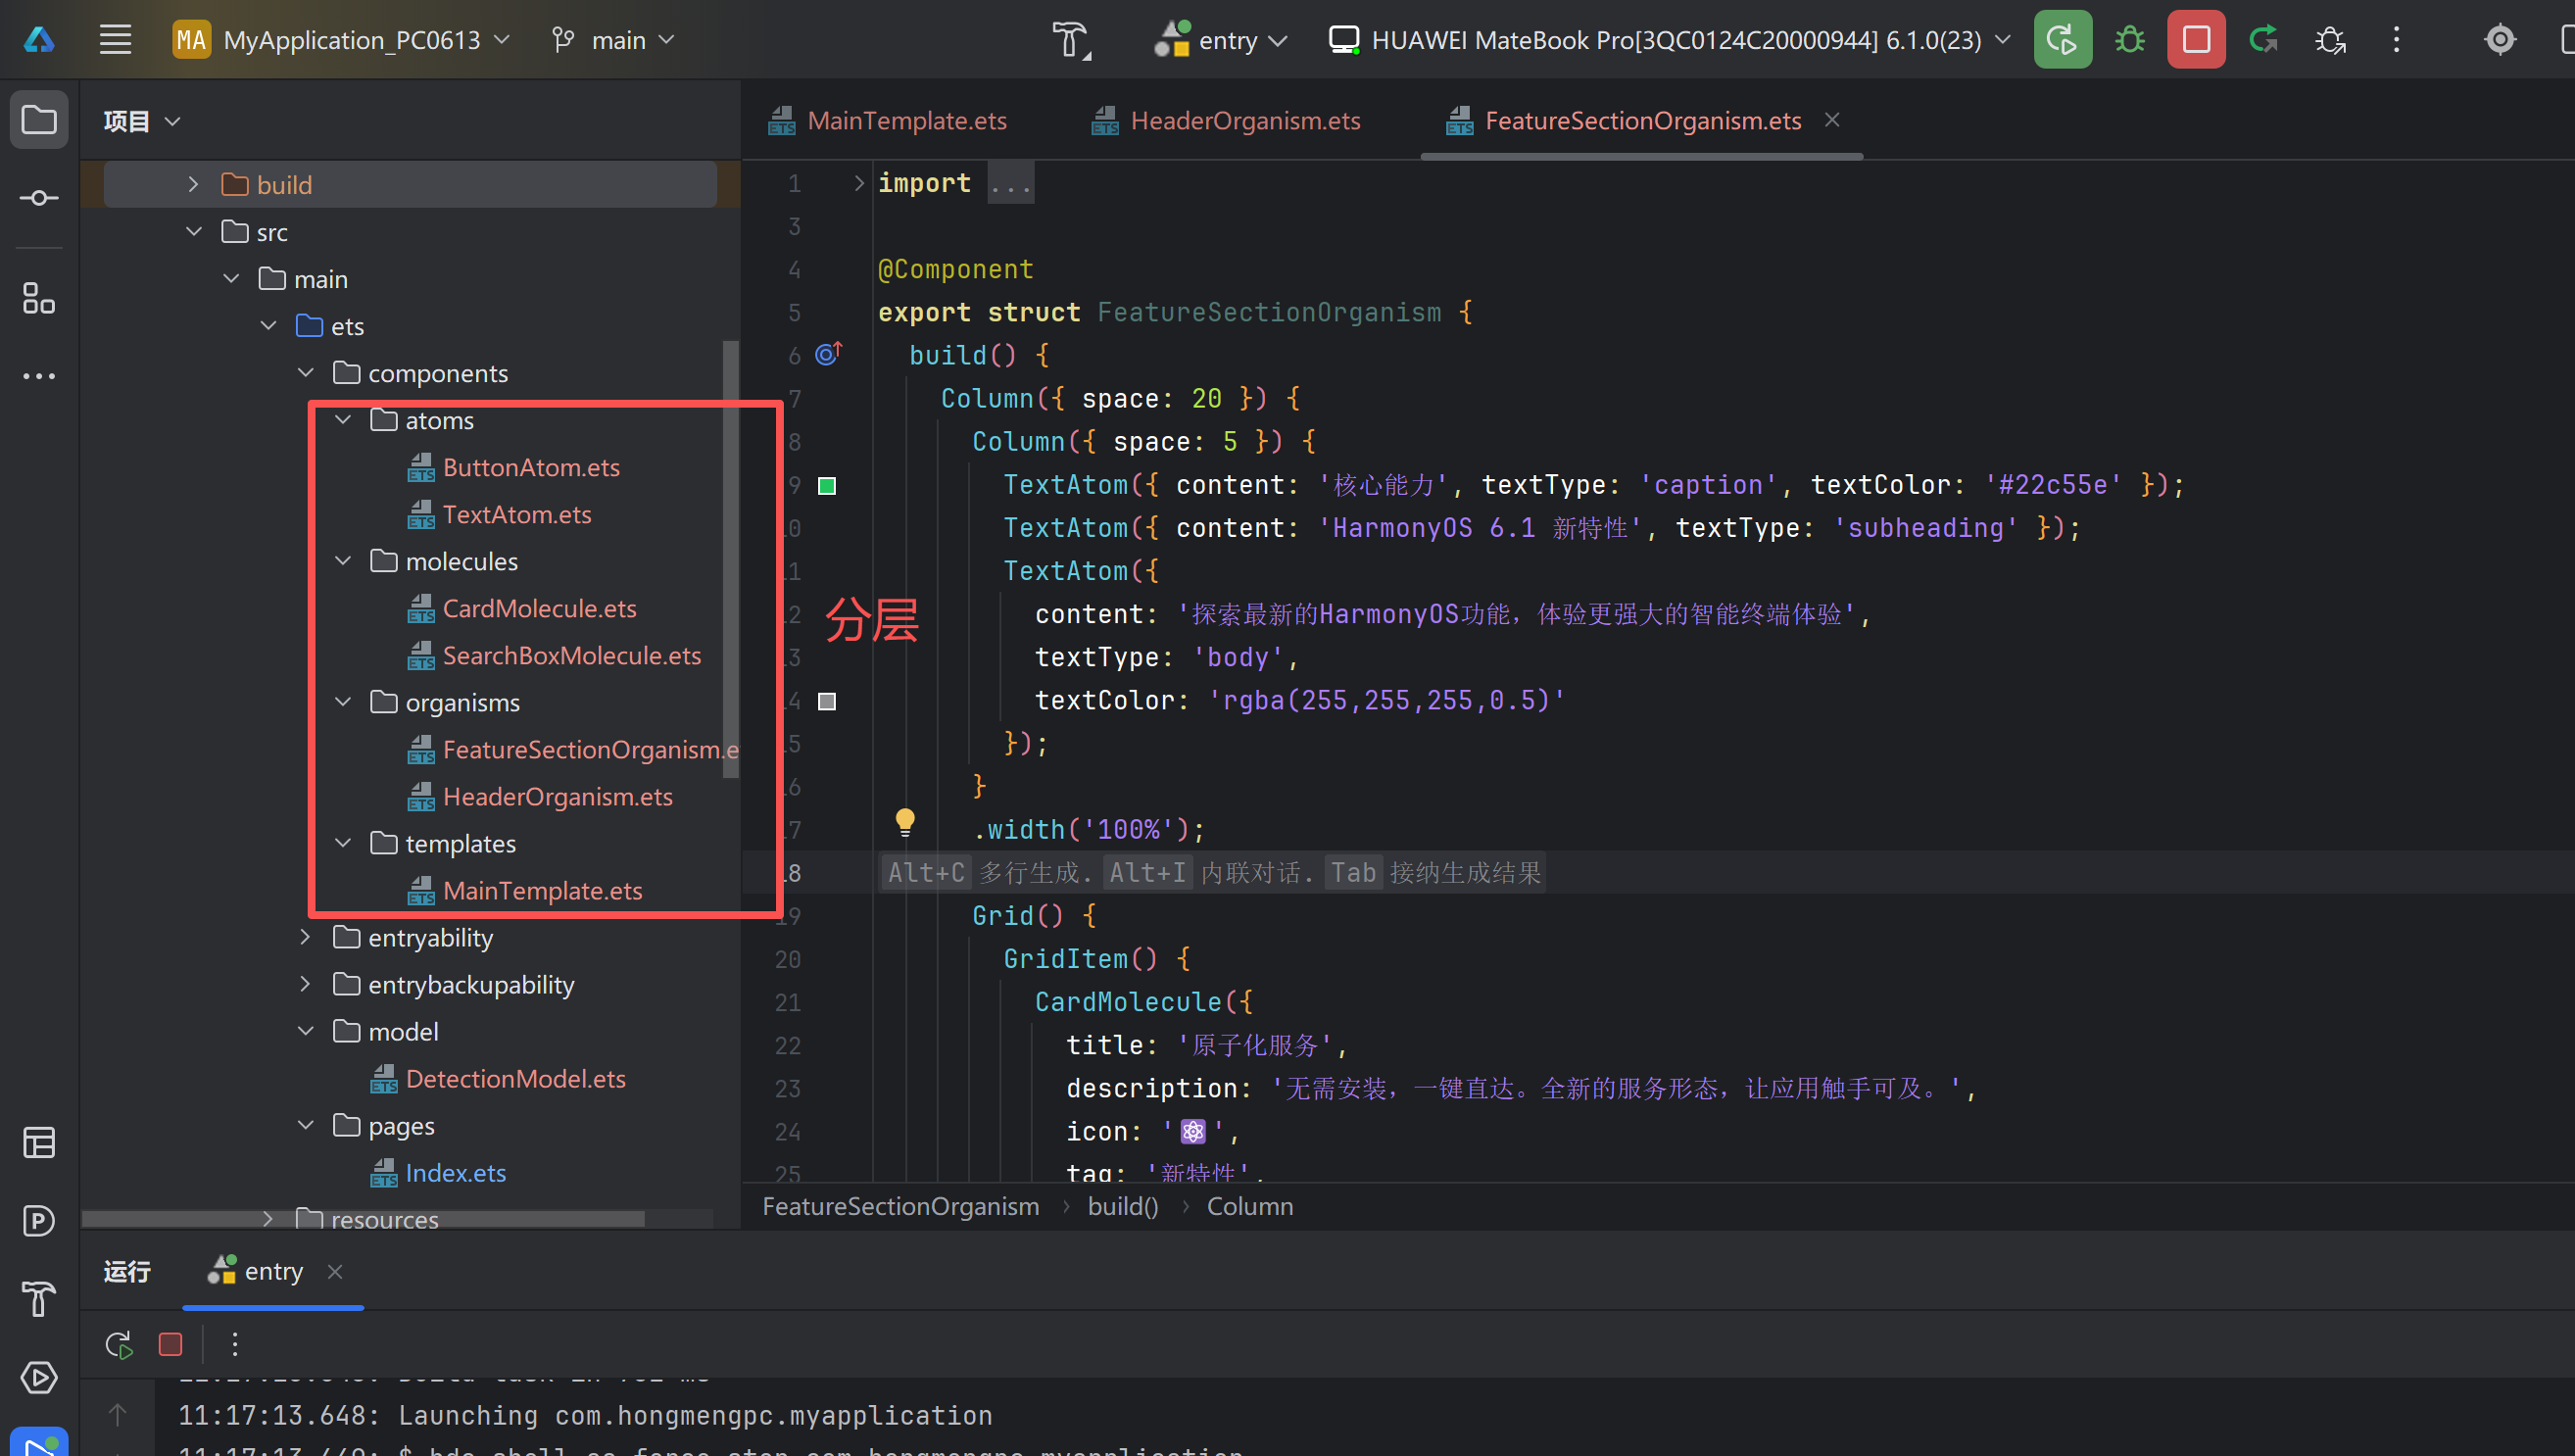Viewport: 2575px width, 1456px height.
Task: Rerun entry in the Run panel
Action: pos(119,1344)
